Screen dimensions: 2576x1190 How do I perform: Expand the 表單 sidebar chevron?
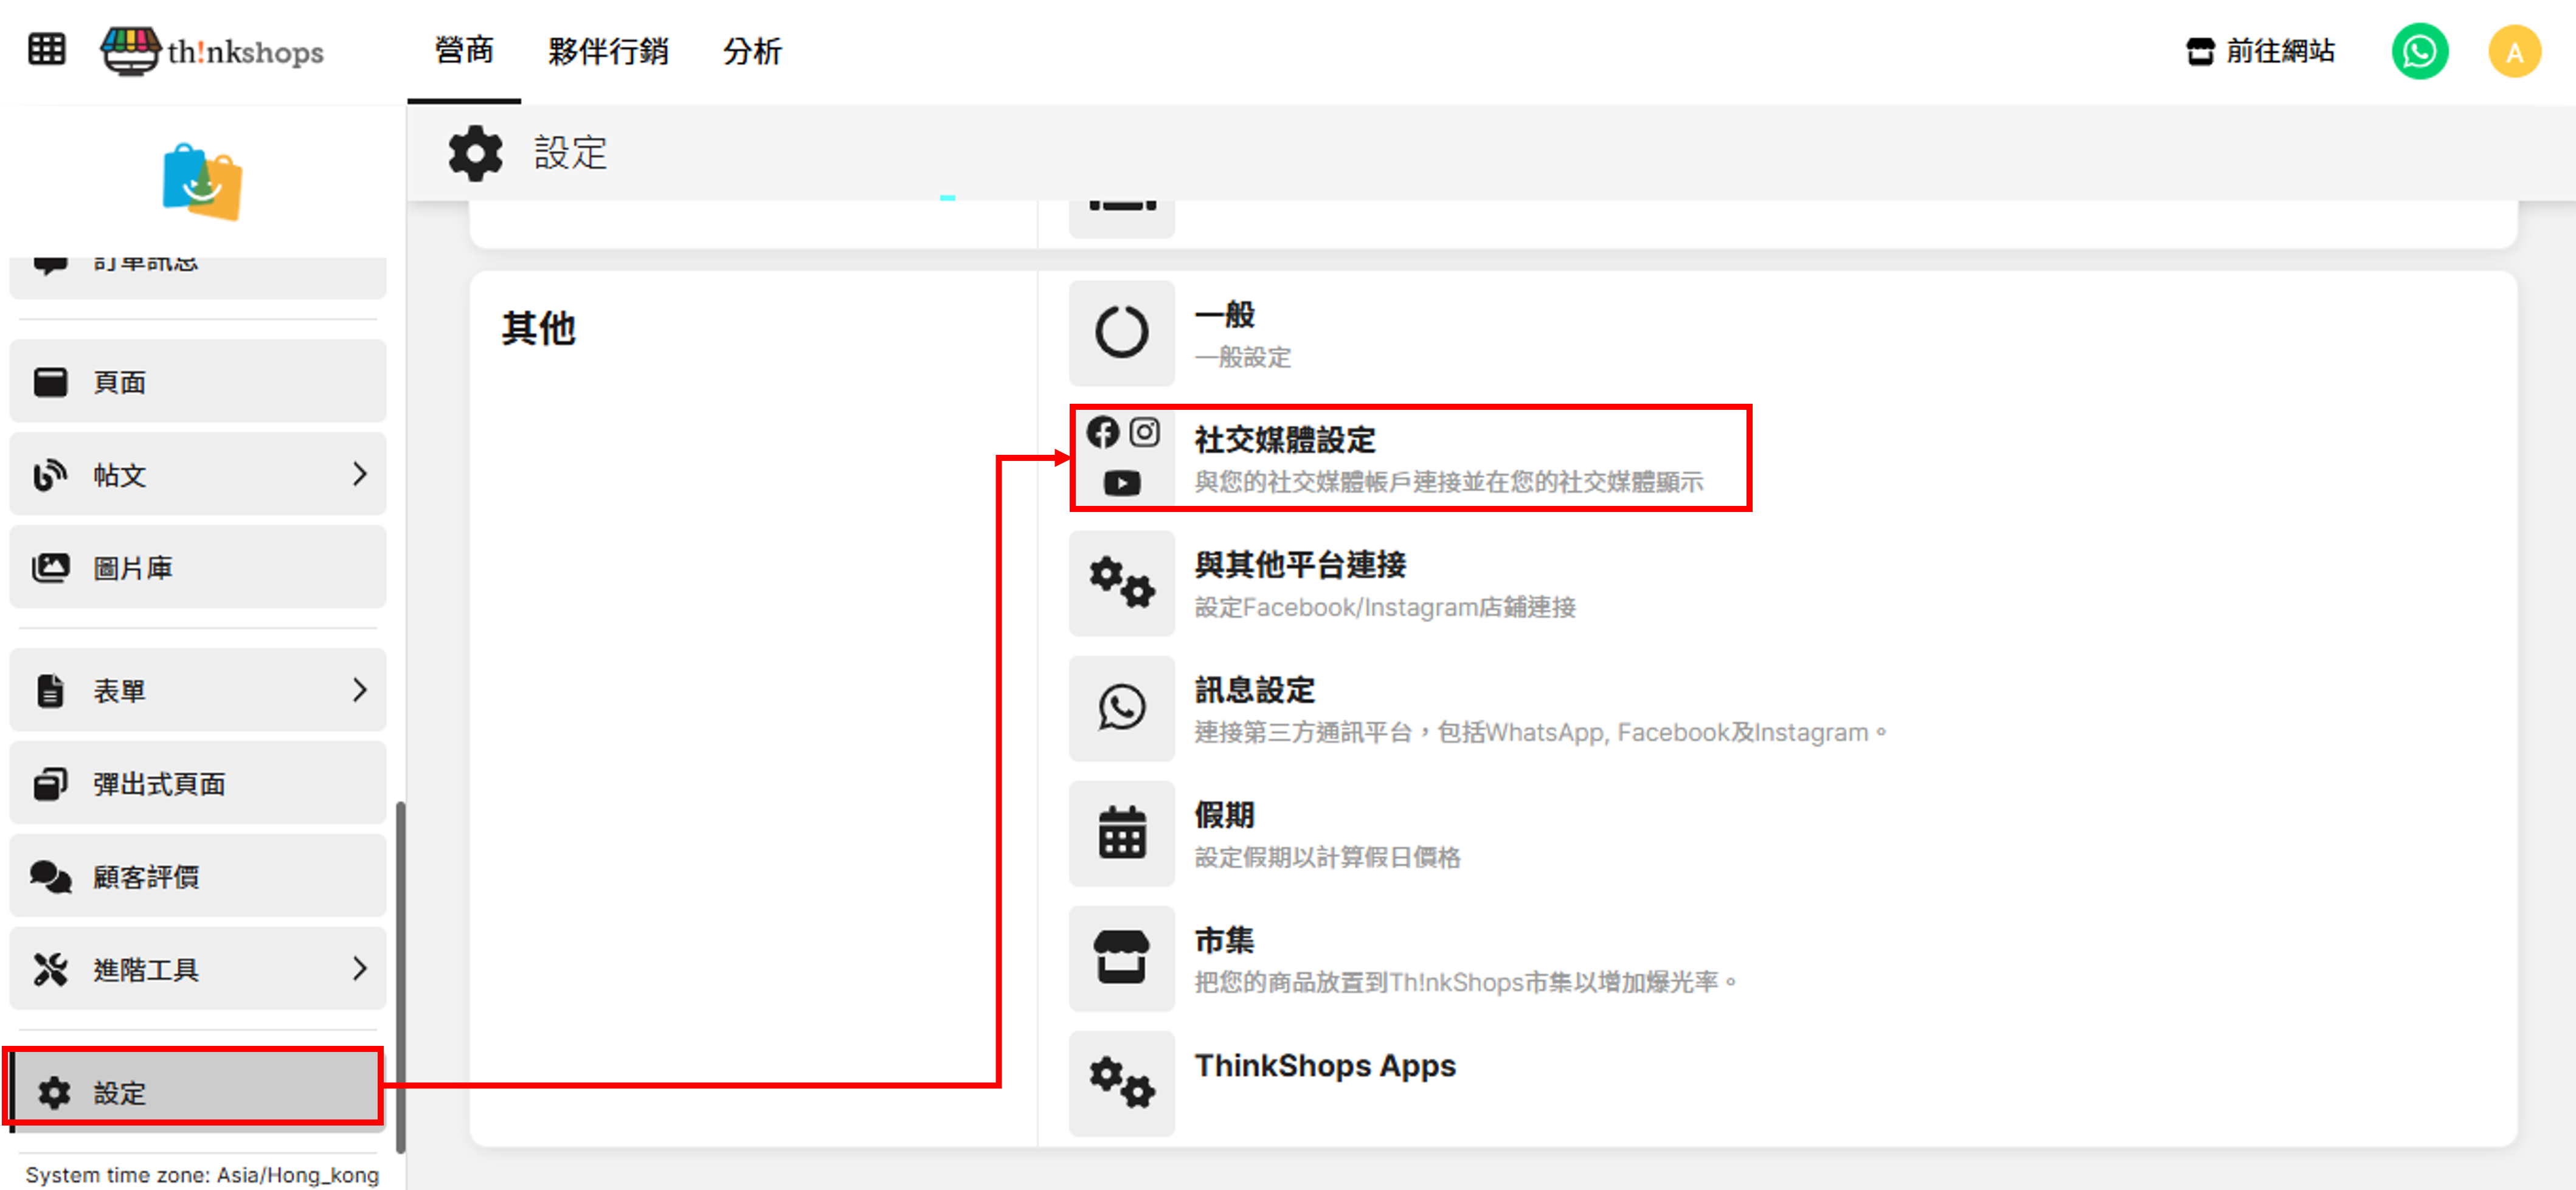click(360, 690)
